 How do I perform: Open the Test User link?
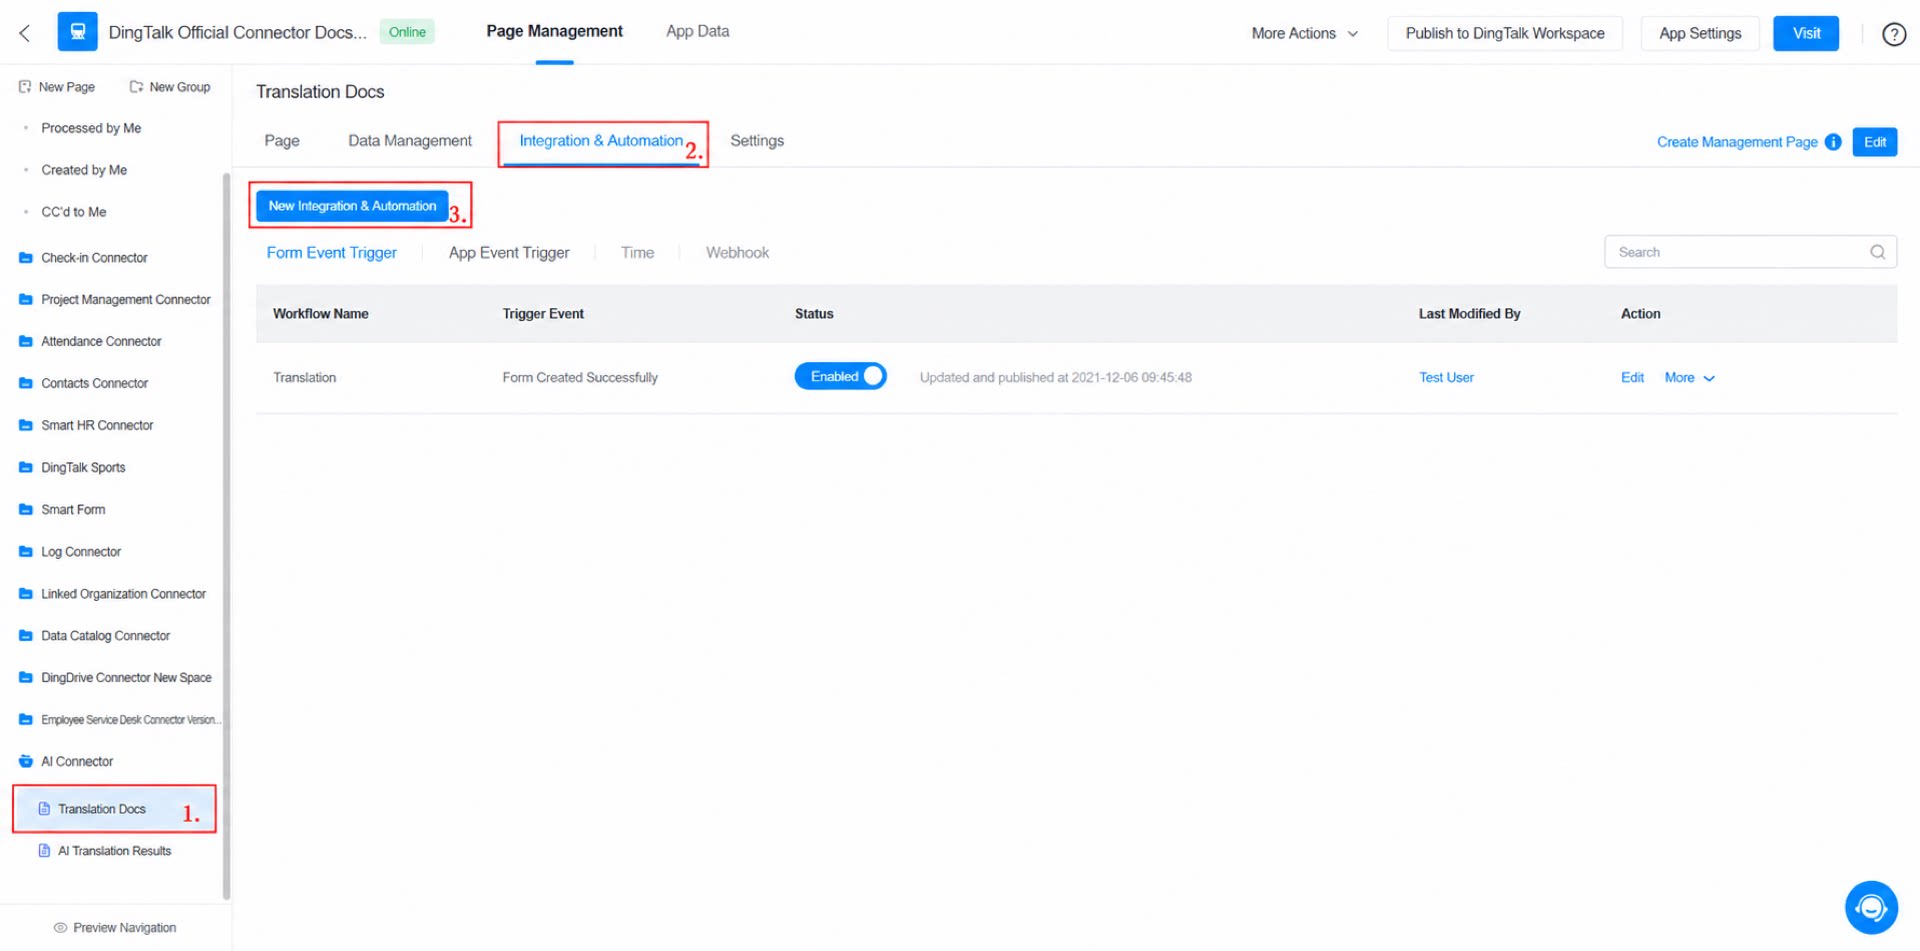coord(1446,378)
